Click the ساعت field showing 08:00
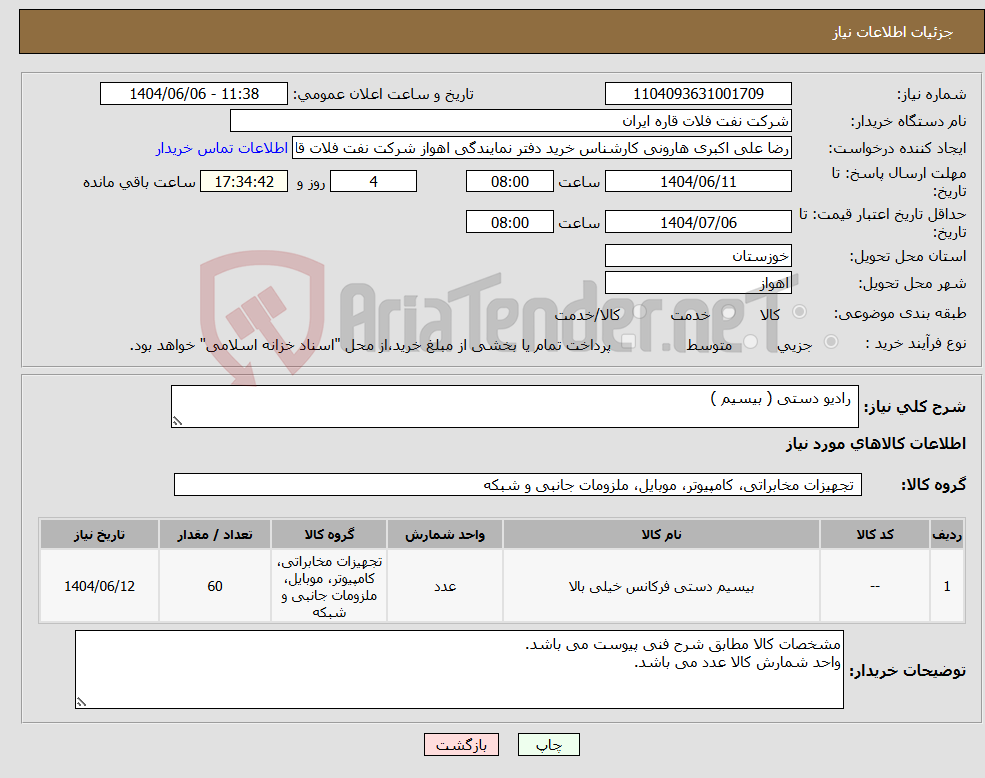985x778 pixels. point(508,181)
